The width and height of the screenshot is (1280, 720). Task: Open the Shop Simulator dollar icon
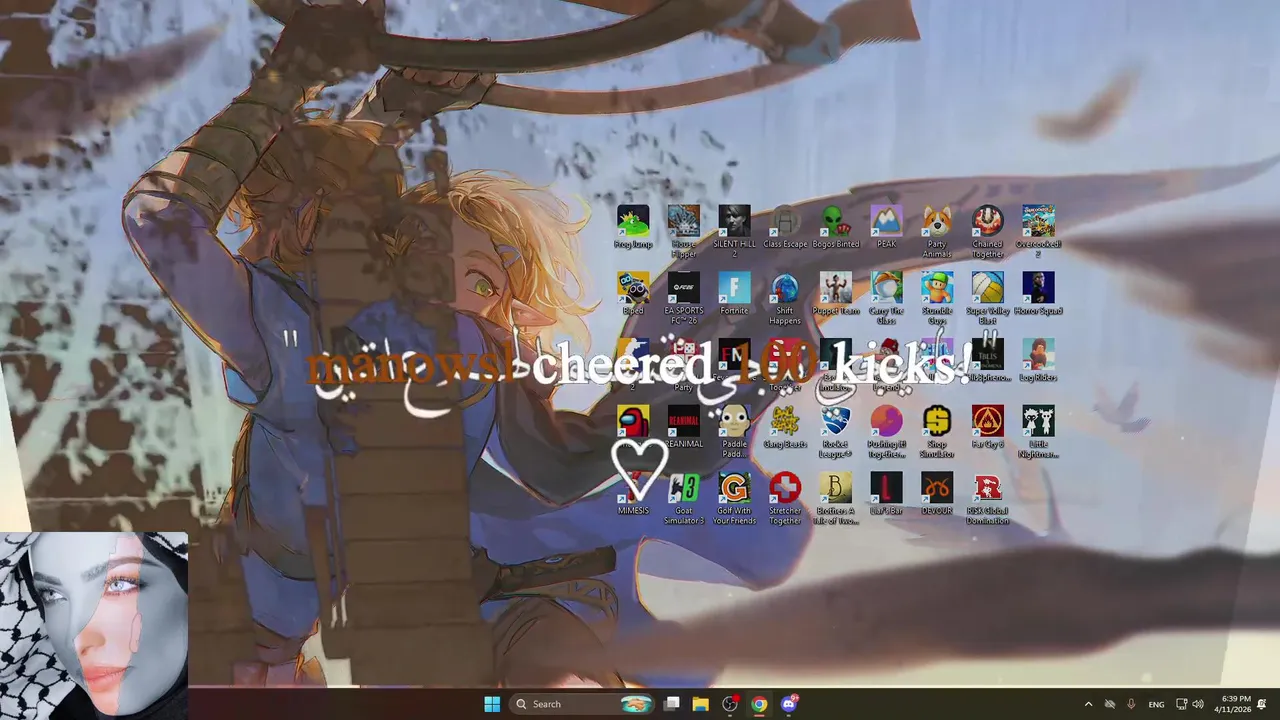937,432
